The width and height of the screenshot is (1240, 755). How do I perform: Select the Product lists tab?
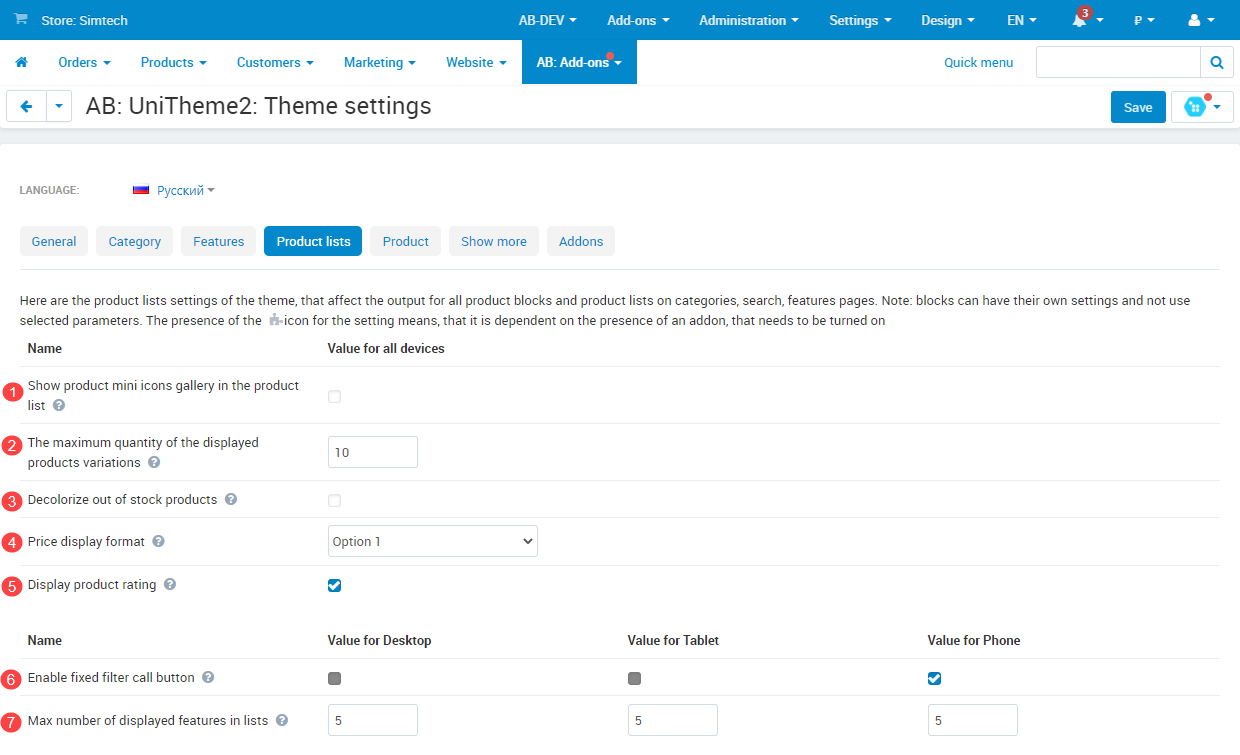313,241
